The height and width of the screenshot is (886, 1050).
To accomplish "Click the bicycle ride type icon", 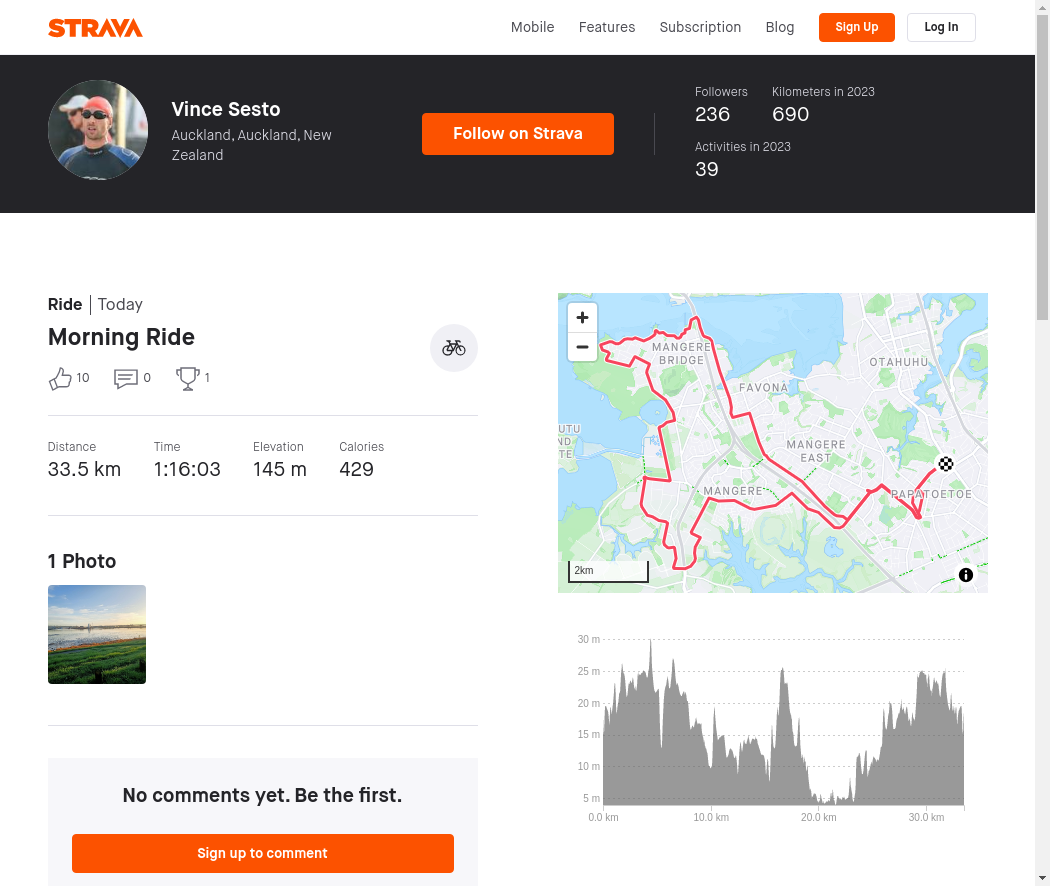I will (454, 348).
